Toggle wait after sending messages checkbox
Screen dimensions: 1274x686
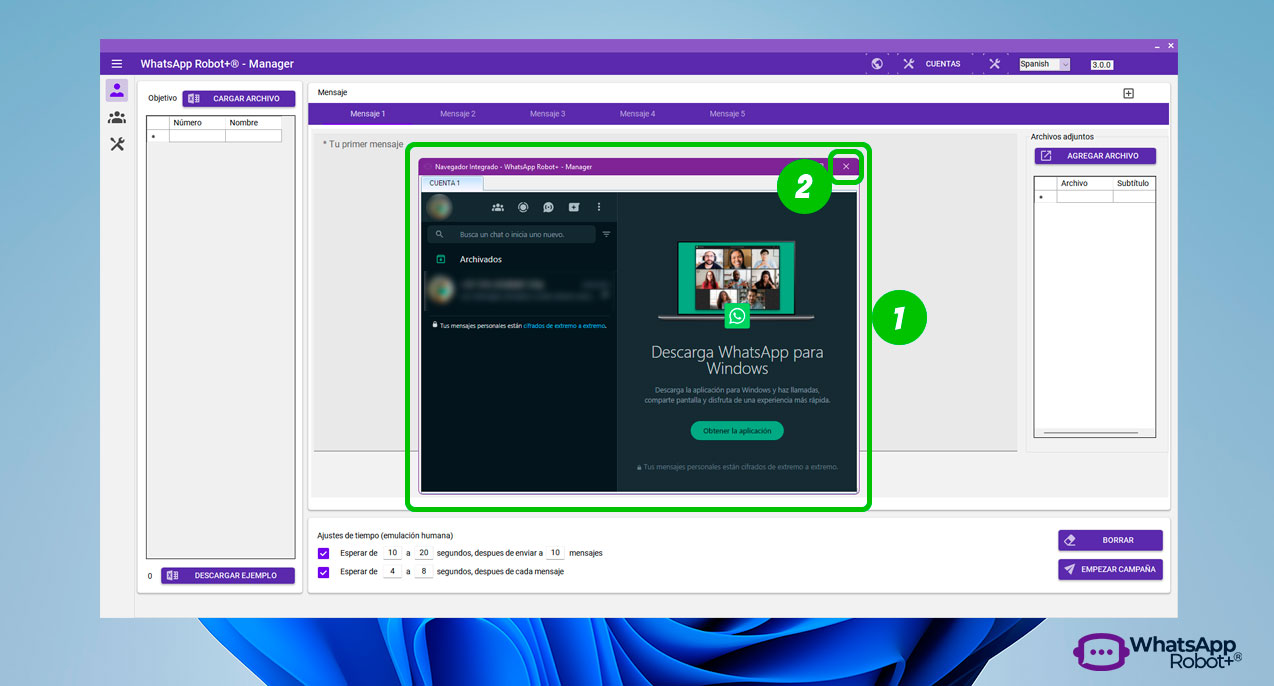tap(323, 553)
